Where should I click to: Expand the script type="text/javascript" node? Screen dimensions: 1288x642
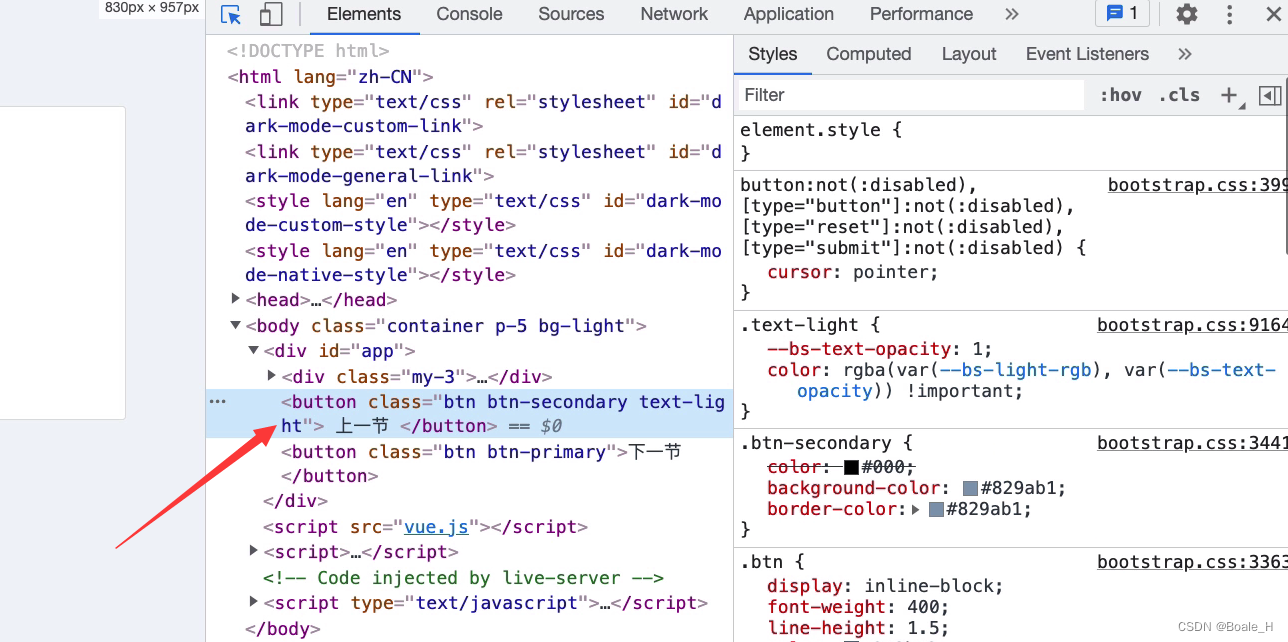click(254, 602)
